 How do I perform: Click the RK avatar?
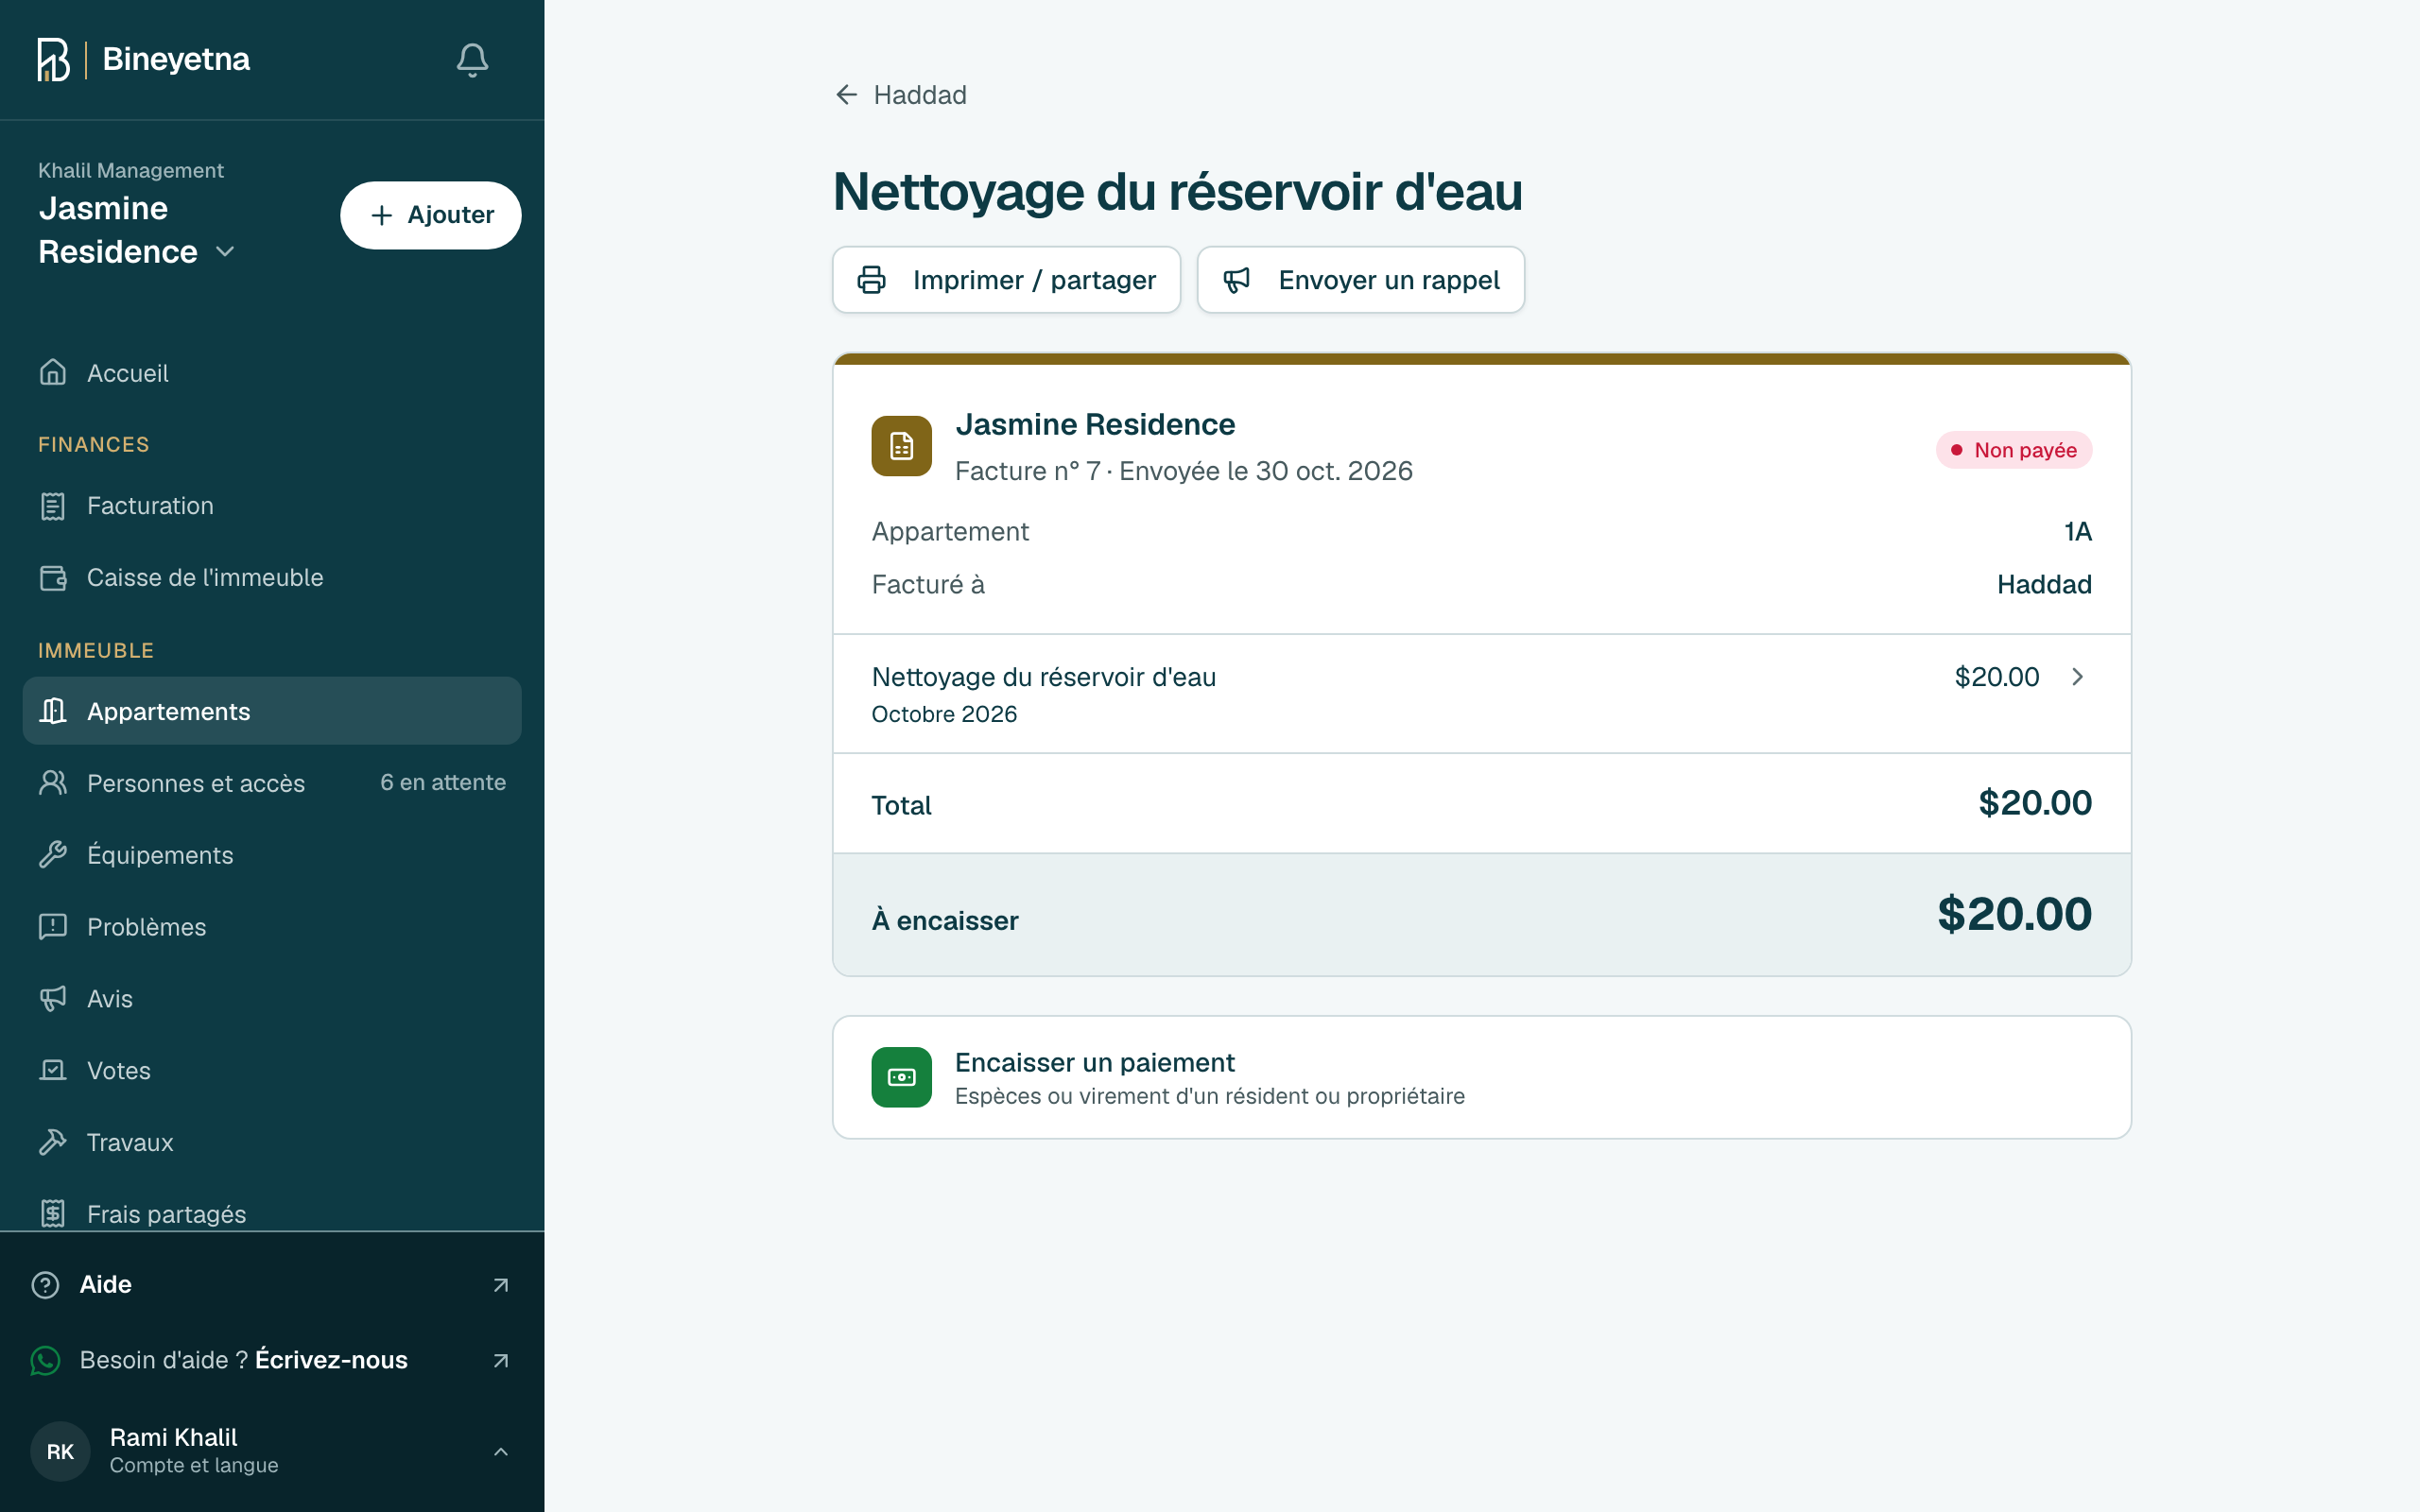[x=60, y=1451]
